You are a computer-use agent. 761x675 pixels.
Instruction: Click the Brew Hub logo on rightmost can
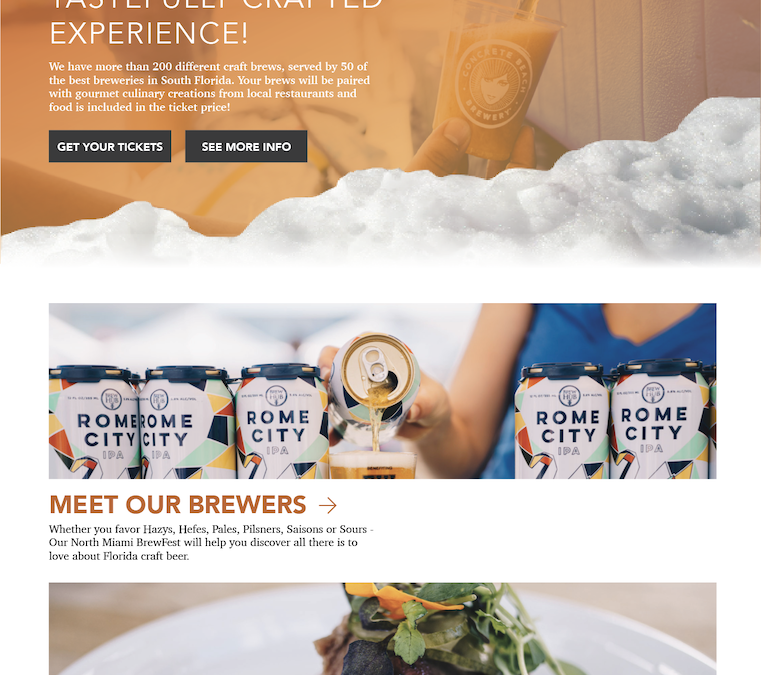[653, 392]
